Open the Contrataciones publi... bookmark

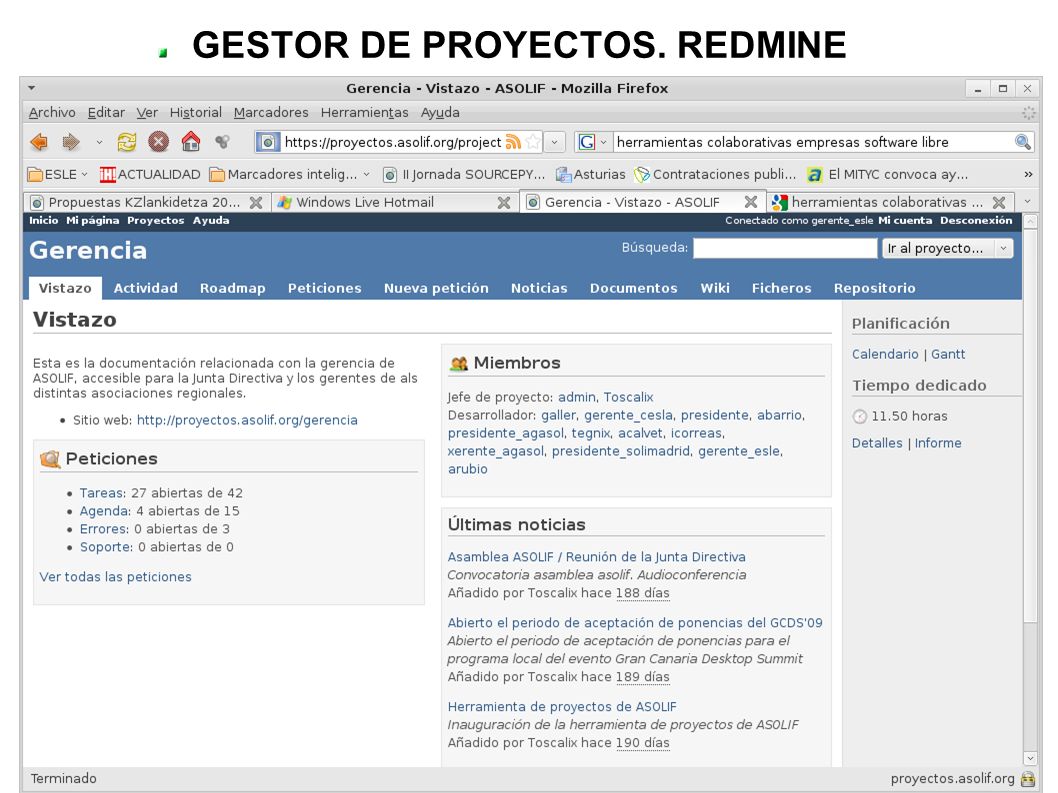[715, 174]
